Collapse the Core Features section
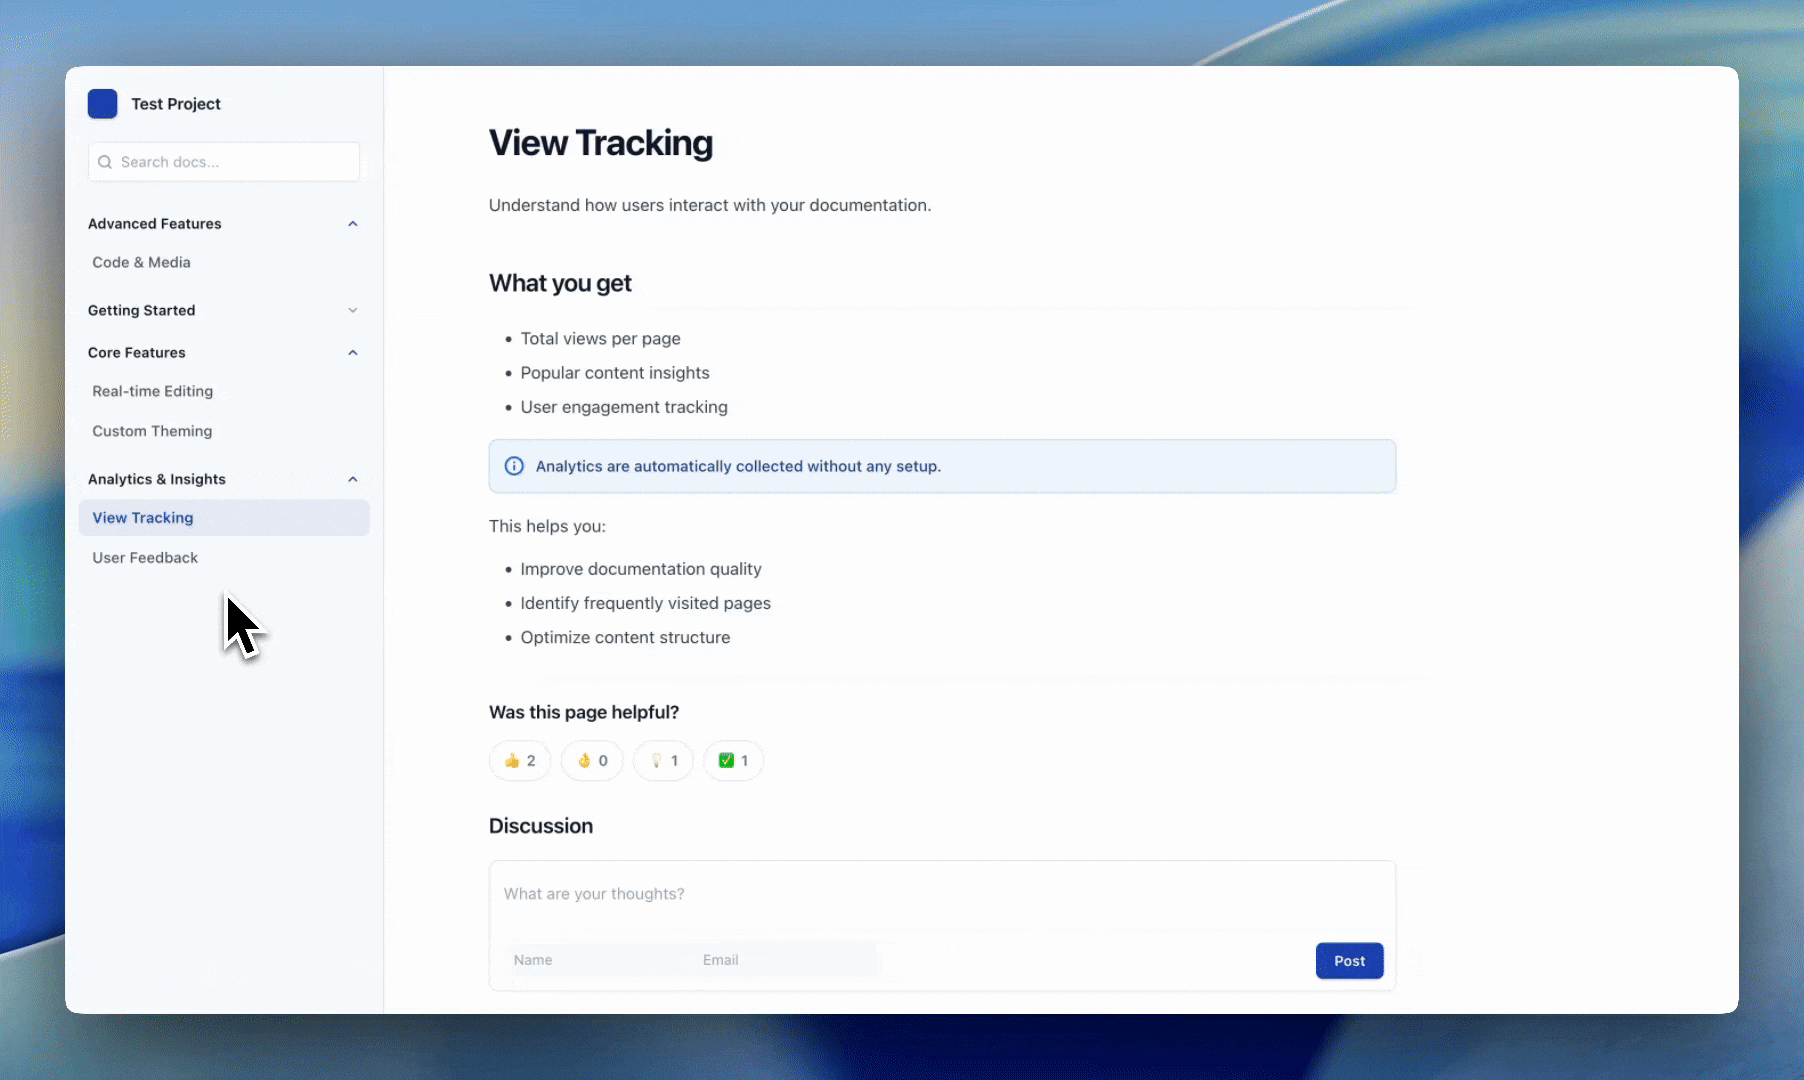This screenshot has width=1804, height=1080. click(x=352, y=352)
